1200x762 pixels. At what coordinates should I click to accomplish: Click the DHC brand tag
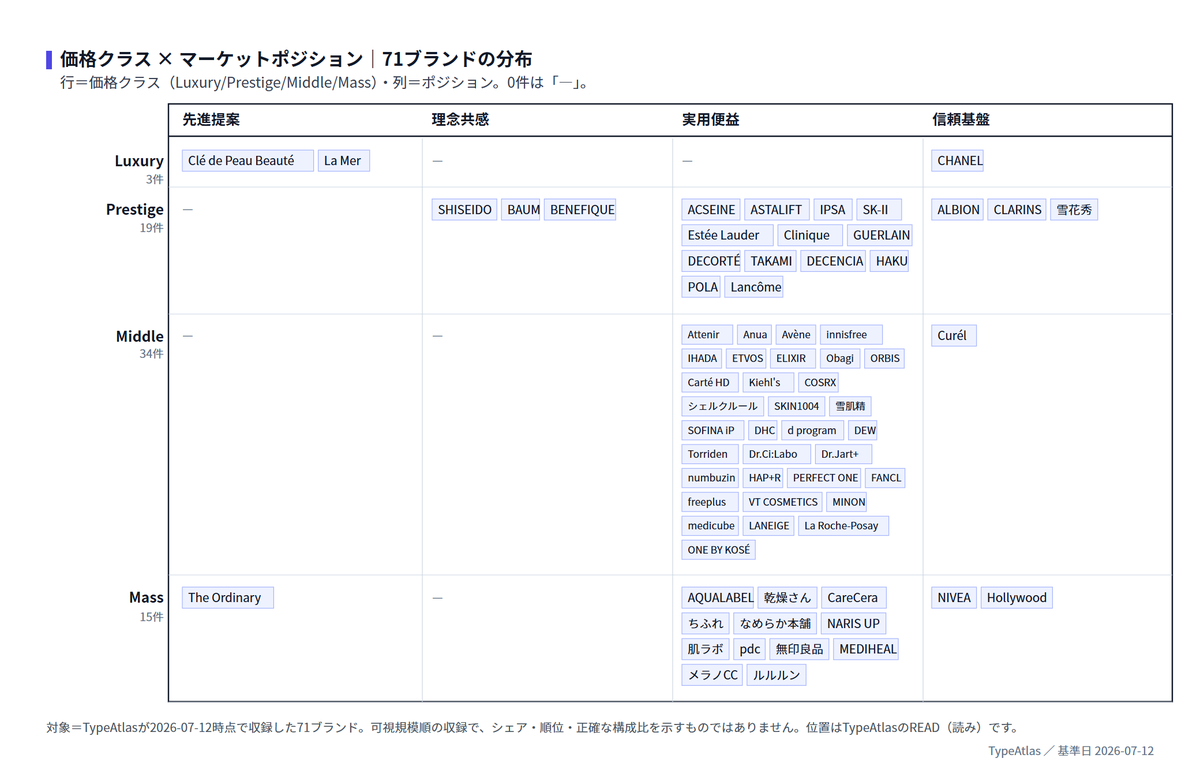pos(764,430)
